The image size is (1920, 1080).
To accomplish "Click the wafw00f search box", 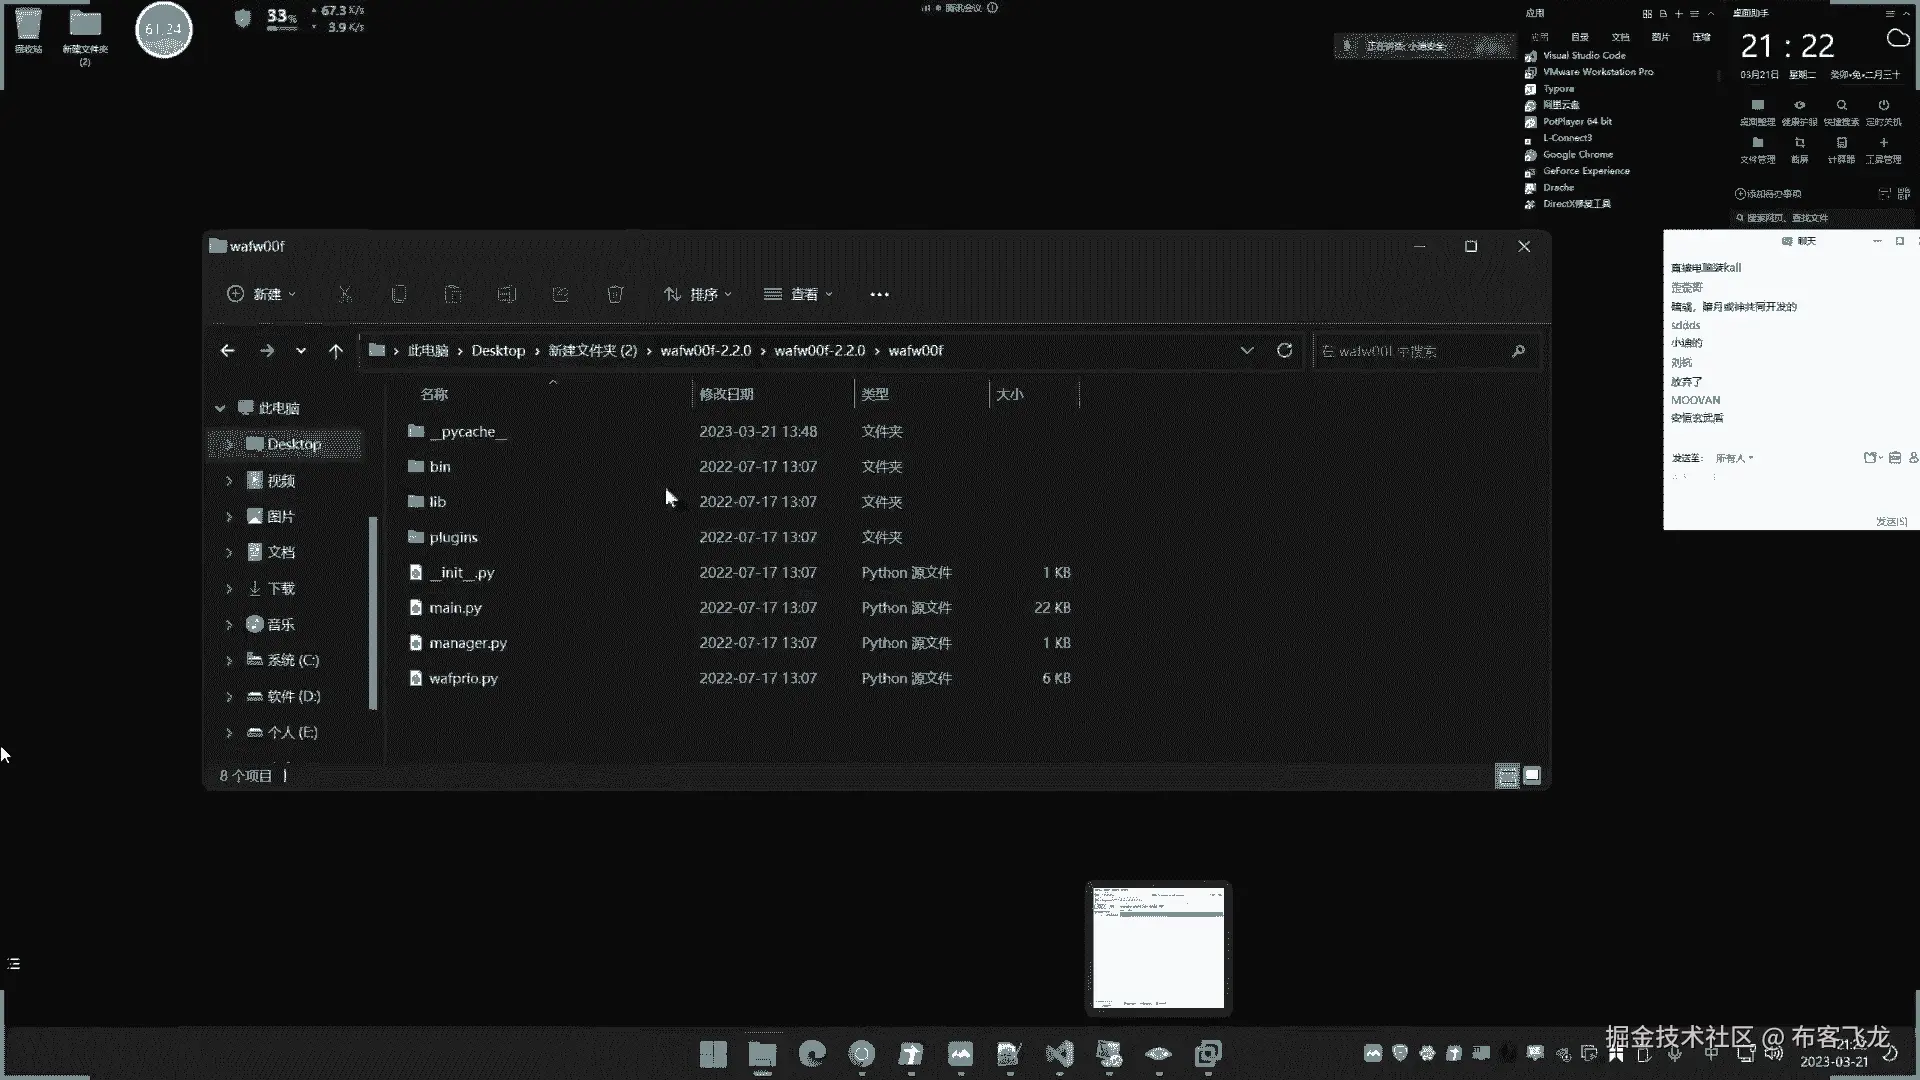I will (x=1415, y=351).
